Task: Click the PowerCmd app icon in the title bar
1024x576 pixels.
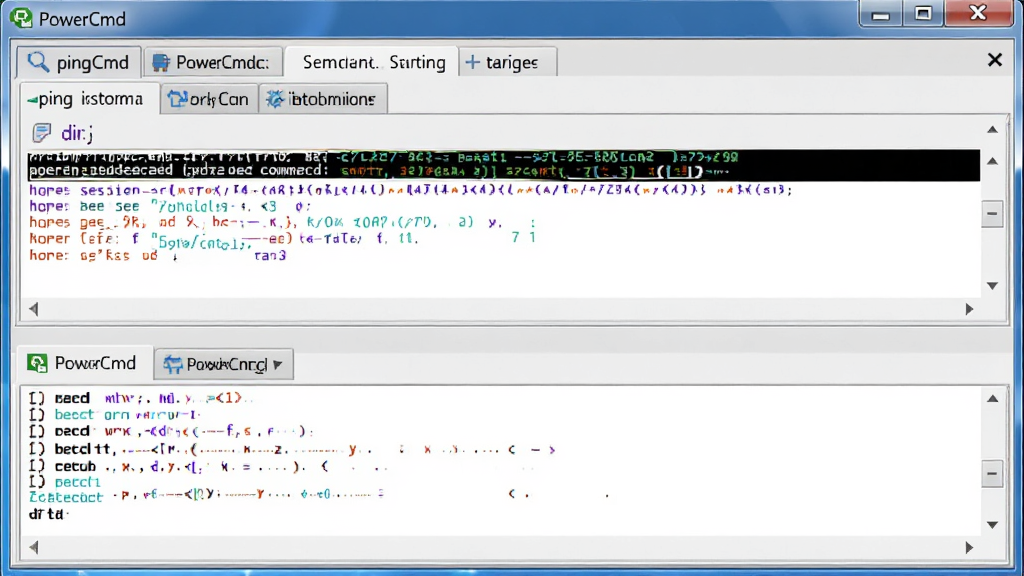Action: click(x=21, y=18)
